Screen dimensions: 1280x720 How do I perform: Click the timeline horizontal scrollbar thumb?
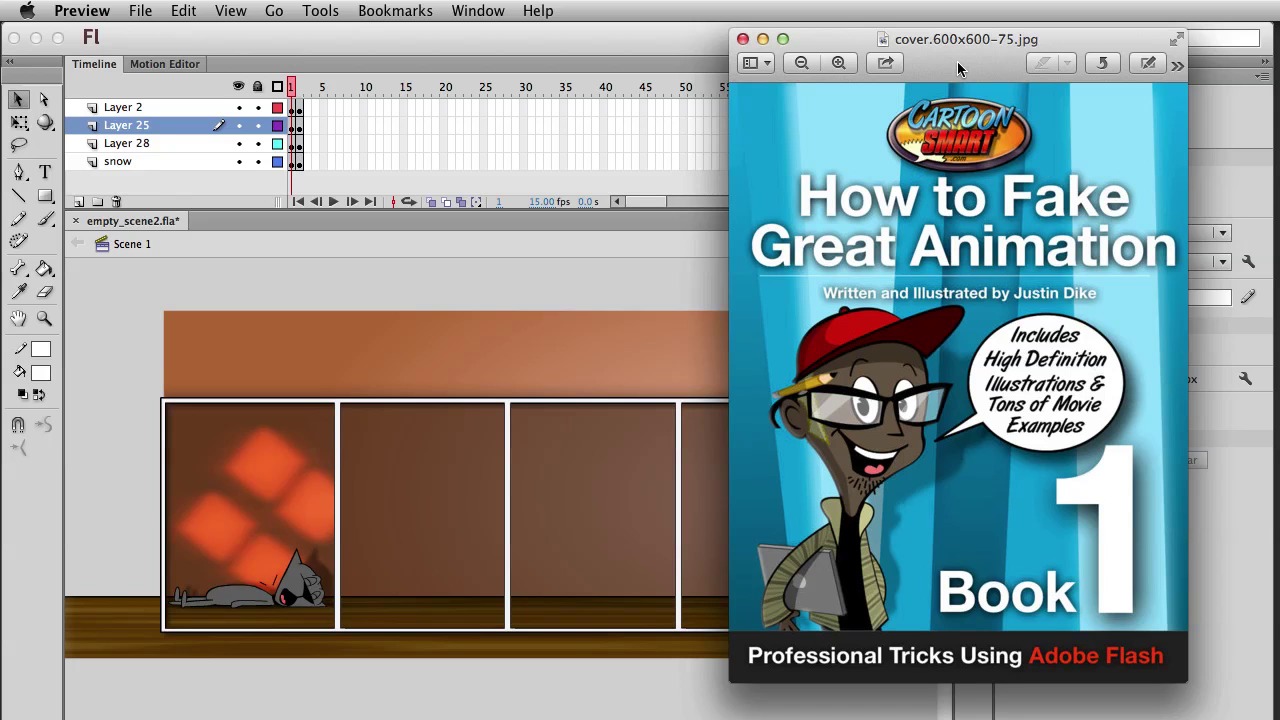646,202
